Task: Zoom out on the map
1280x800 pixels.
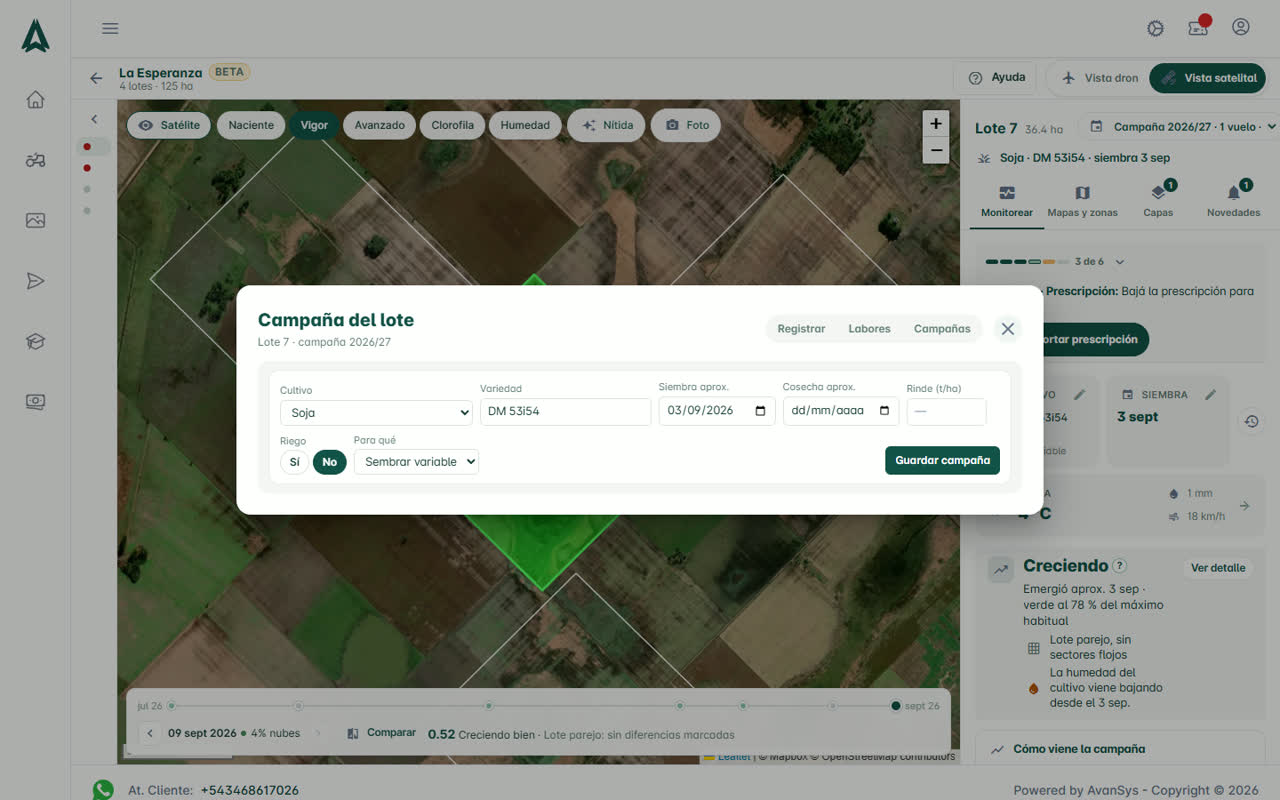Action: pos(935,151)
